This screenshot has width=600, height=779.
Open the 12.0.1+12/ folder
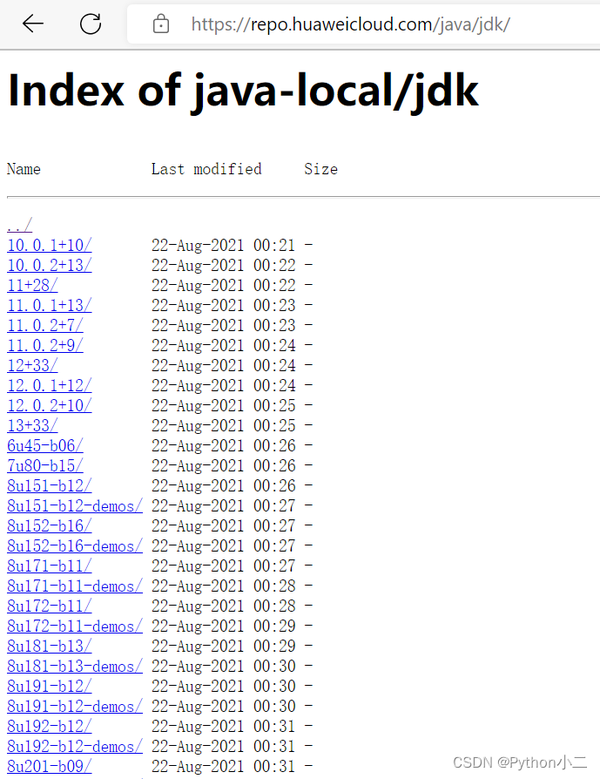point(49,386)
